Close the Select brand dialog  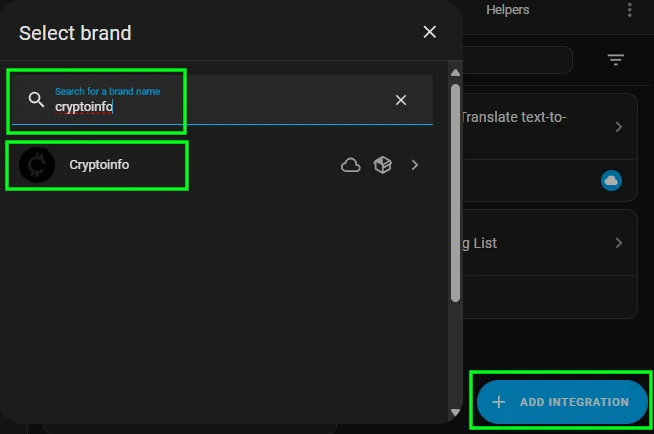coord(429,32)
